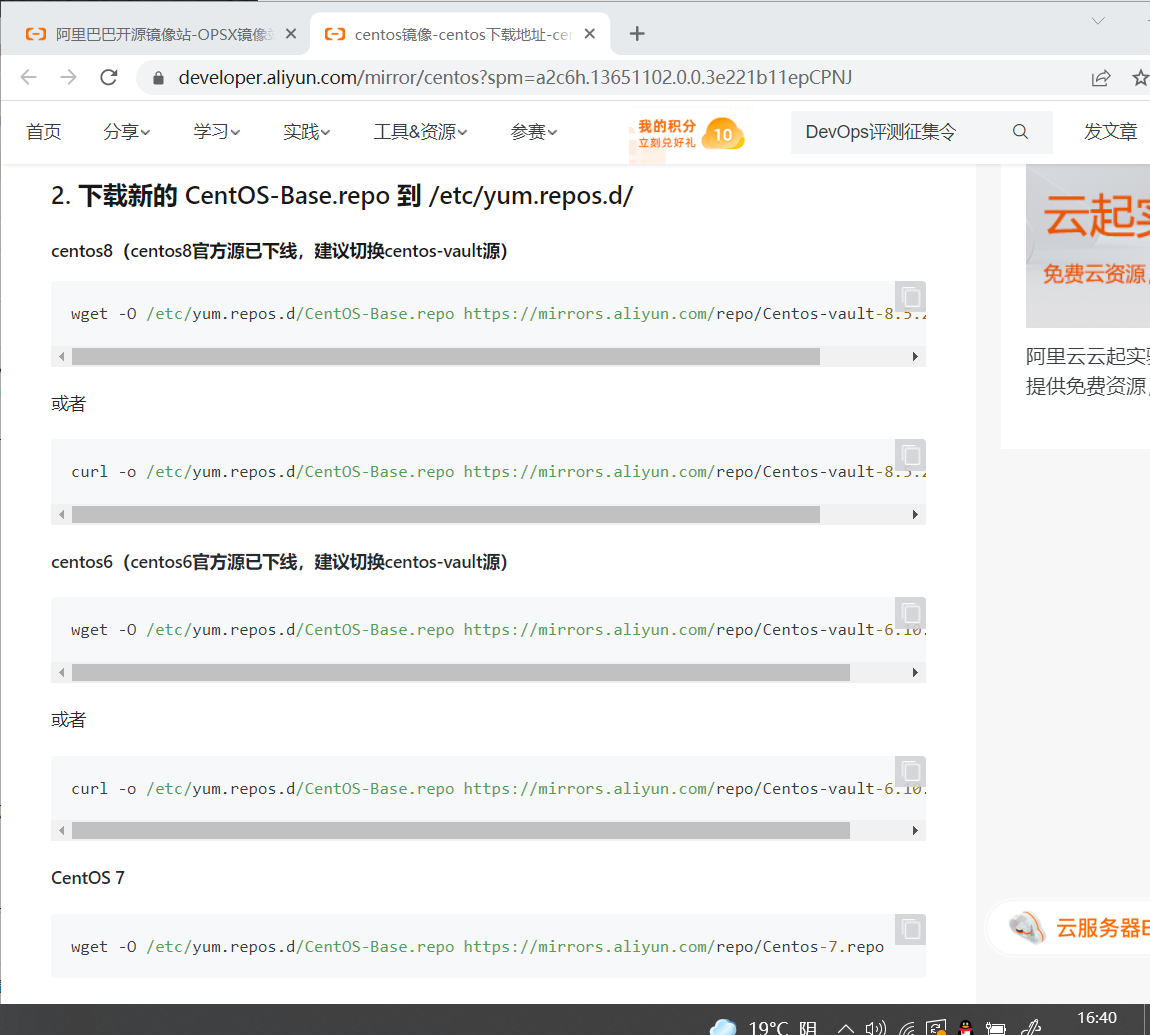Image resolution: width=1150 pixels, height=1035 pixels.
Task: Open the tab search chevron at top right
Action: pyautogui.click(x=1098, y=21)
